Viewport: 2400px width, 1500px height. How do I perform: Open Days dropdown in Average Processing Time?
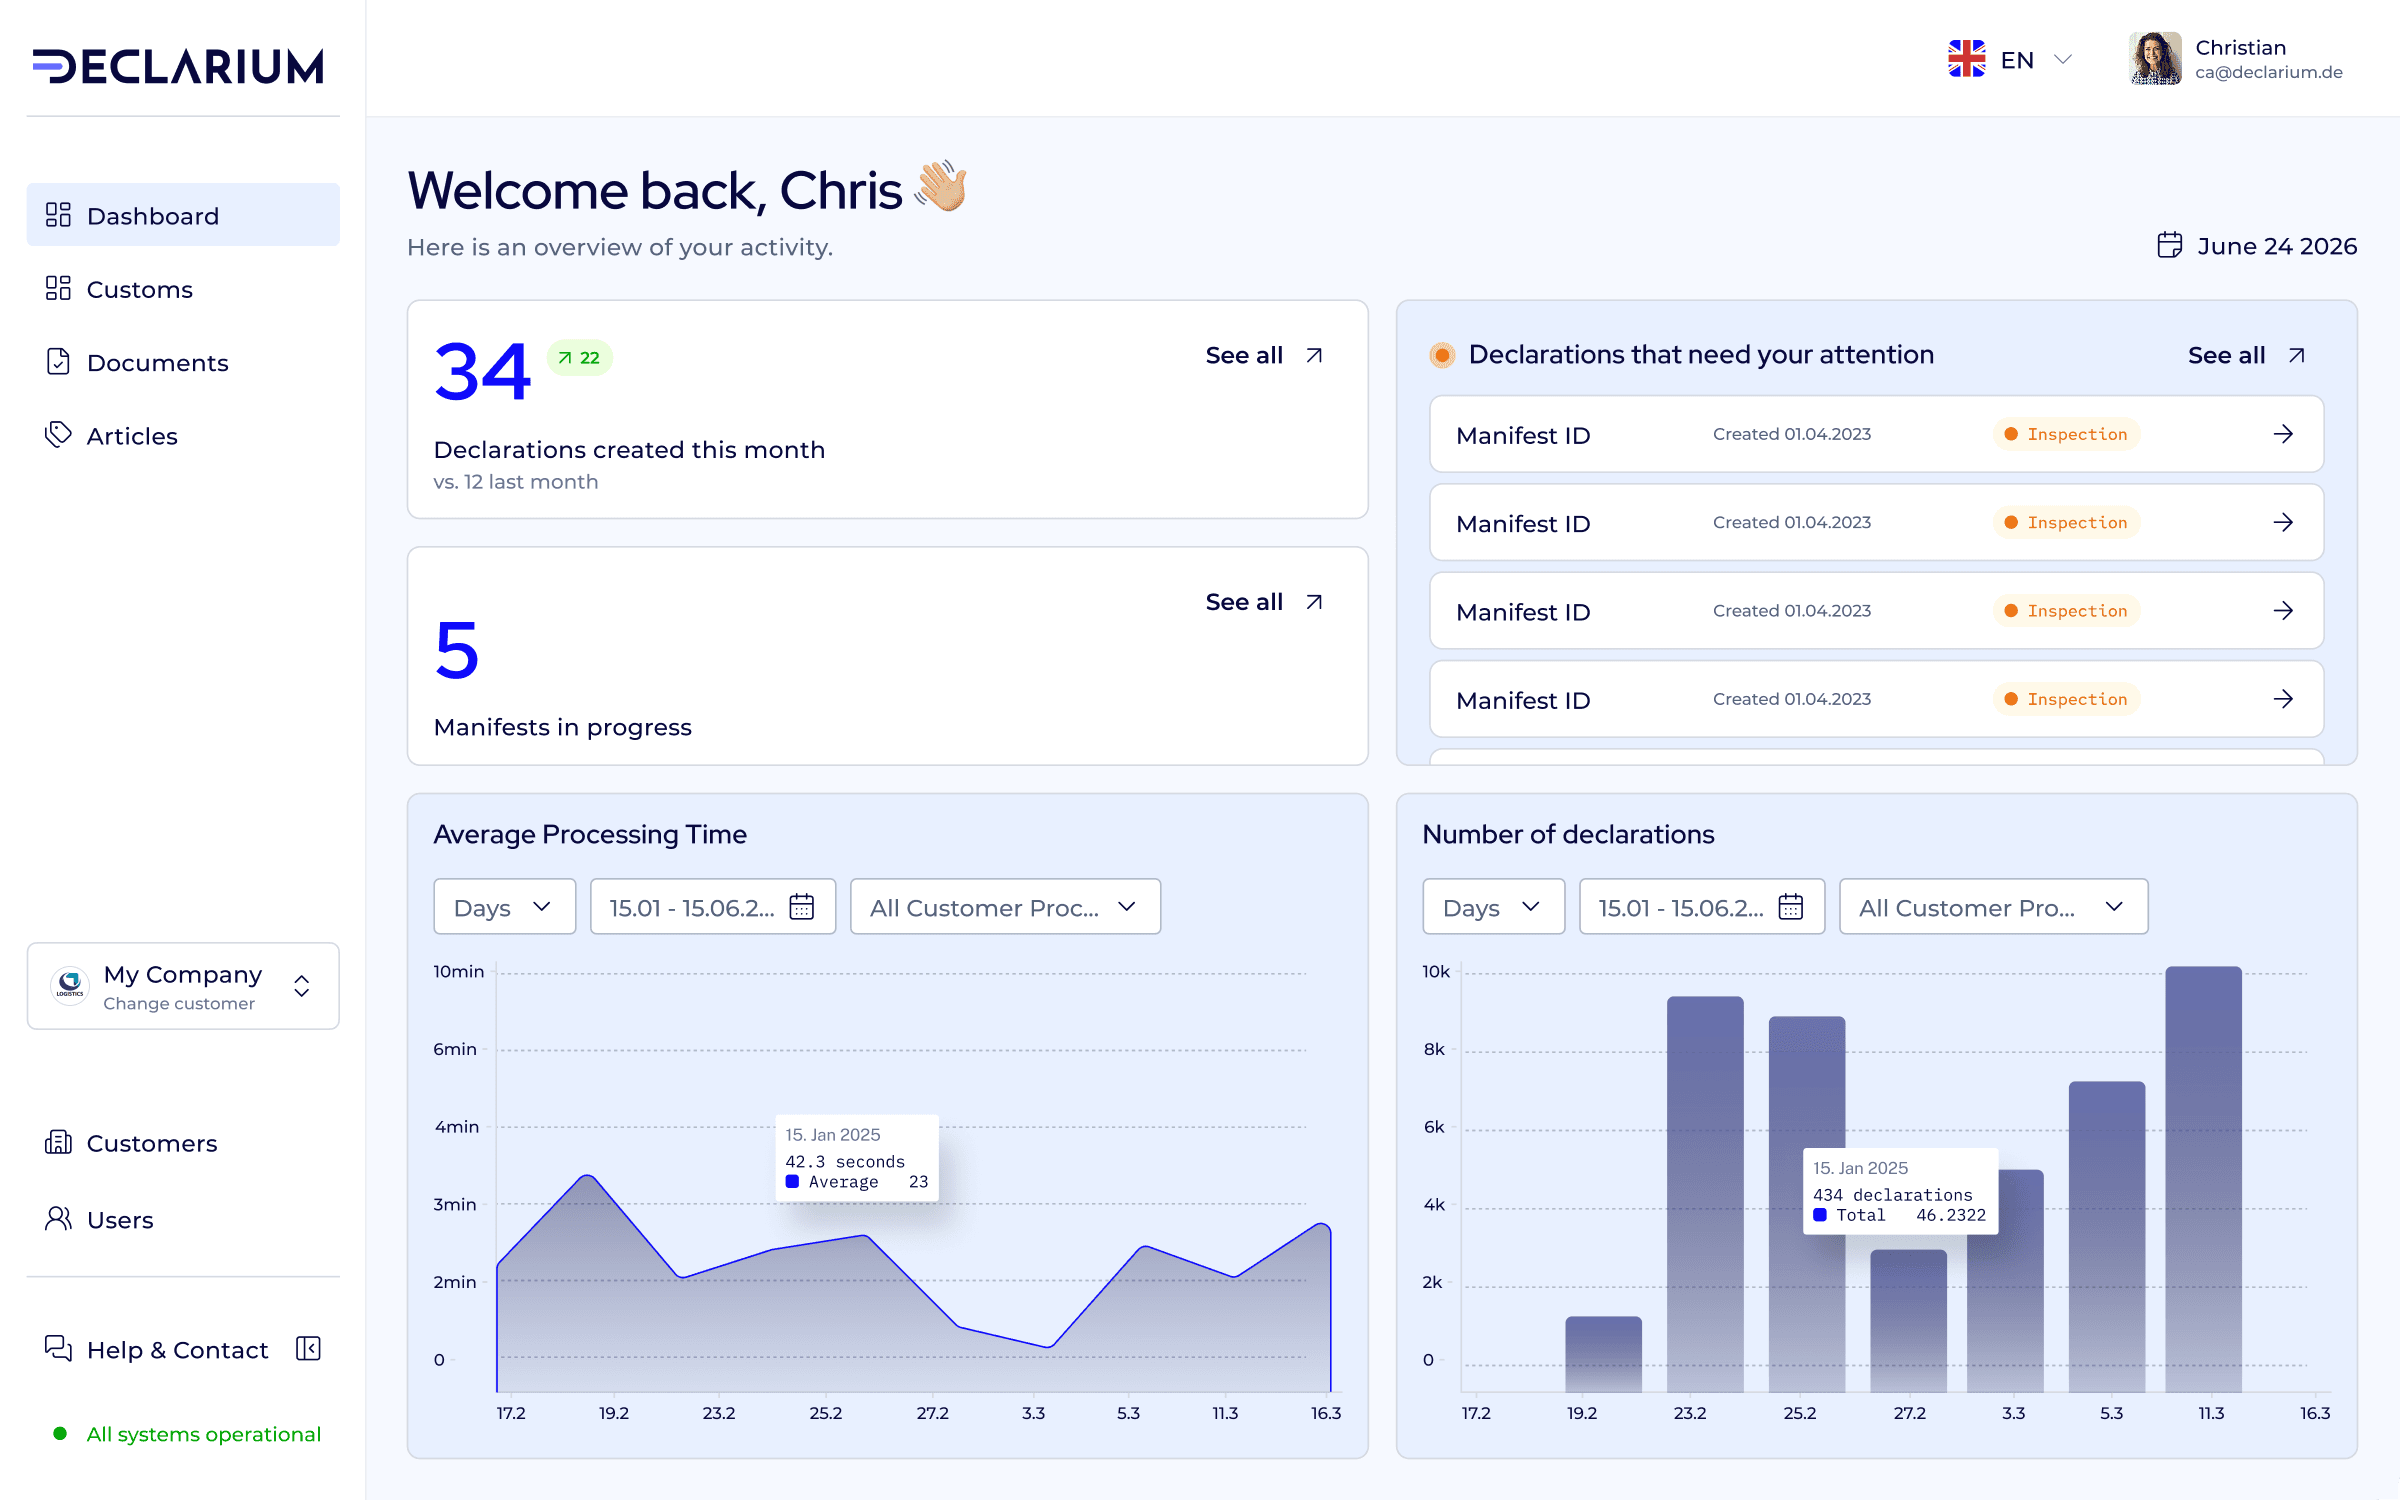pos(504,907)
